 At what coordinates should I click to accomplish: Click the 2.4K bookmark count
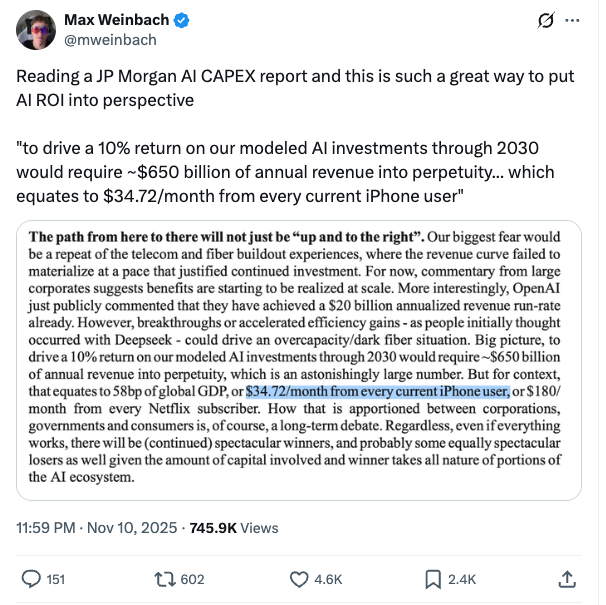(462, 578)
